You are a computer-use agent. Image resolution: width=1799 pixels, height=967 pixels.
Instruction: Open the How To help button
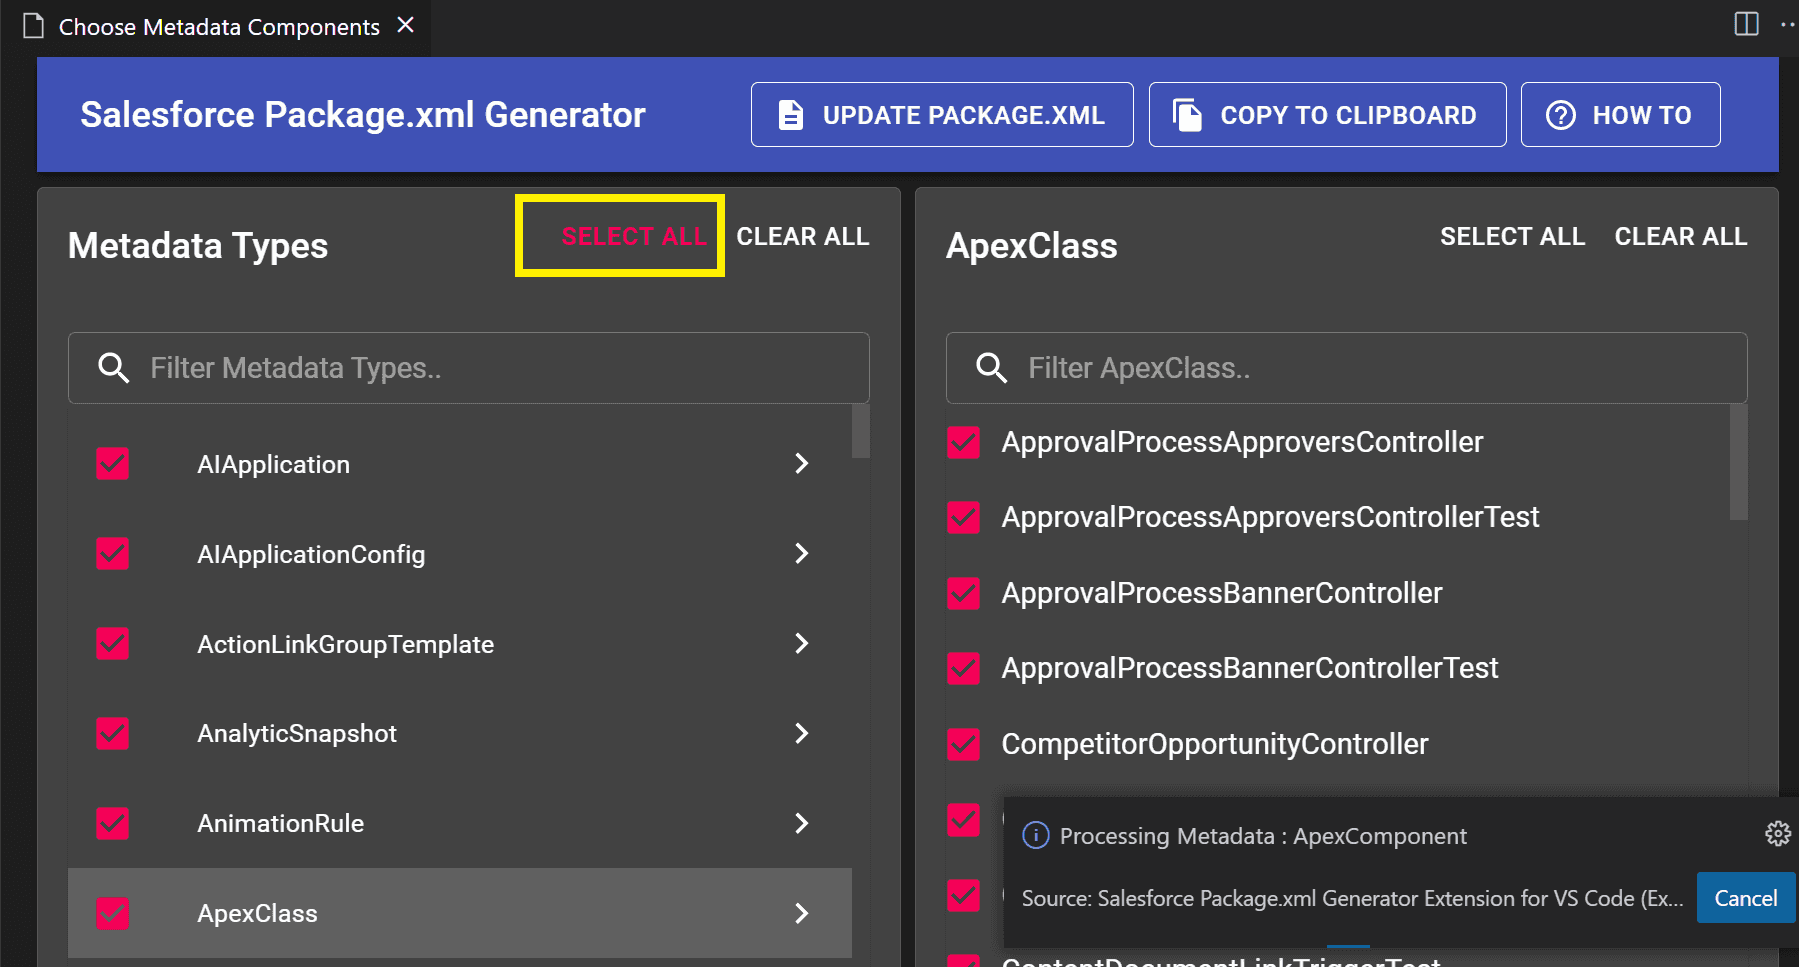1620,115
